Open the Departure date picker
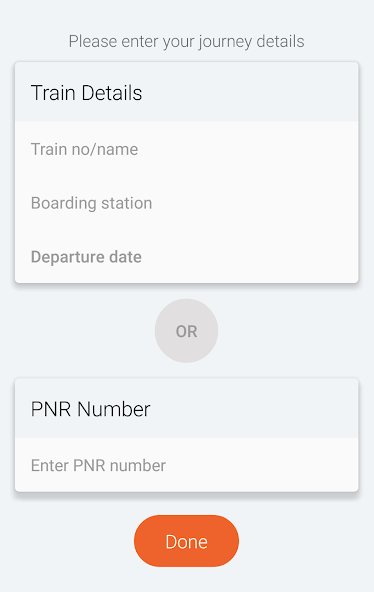 pos(186,257)
